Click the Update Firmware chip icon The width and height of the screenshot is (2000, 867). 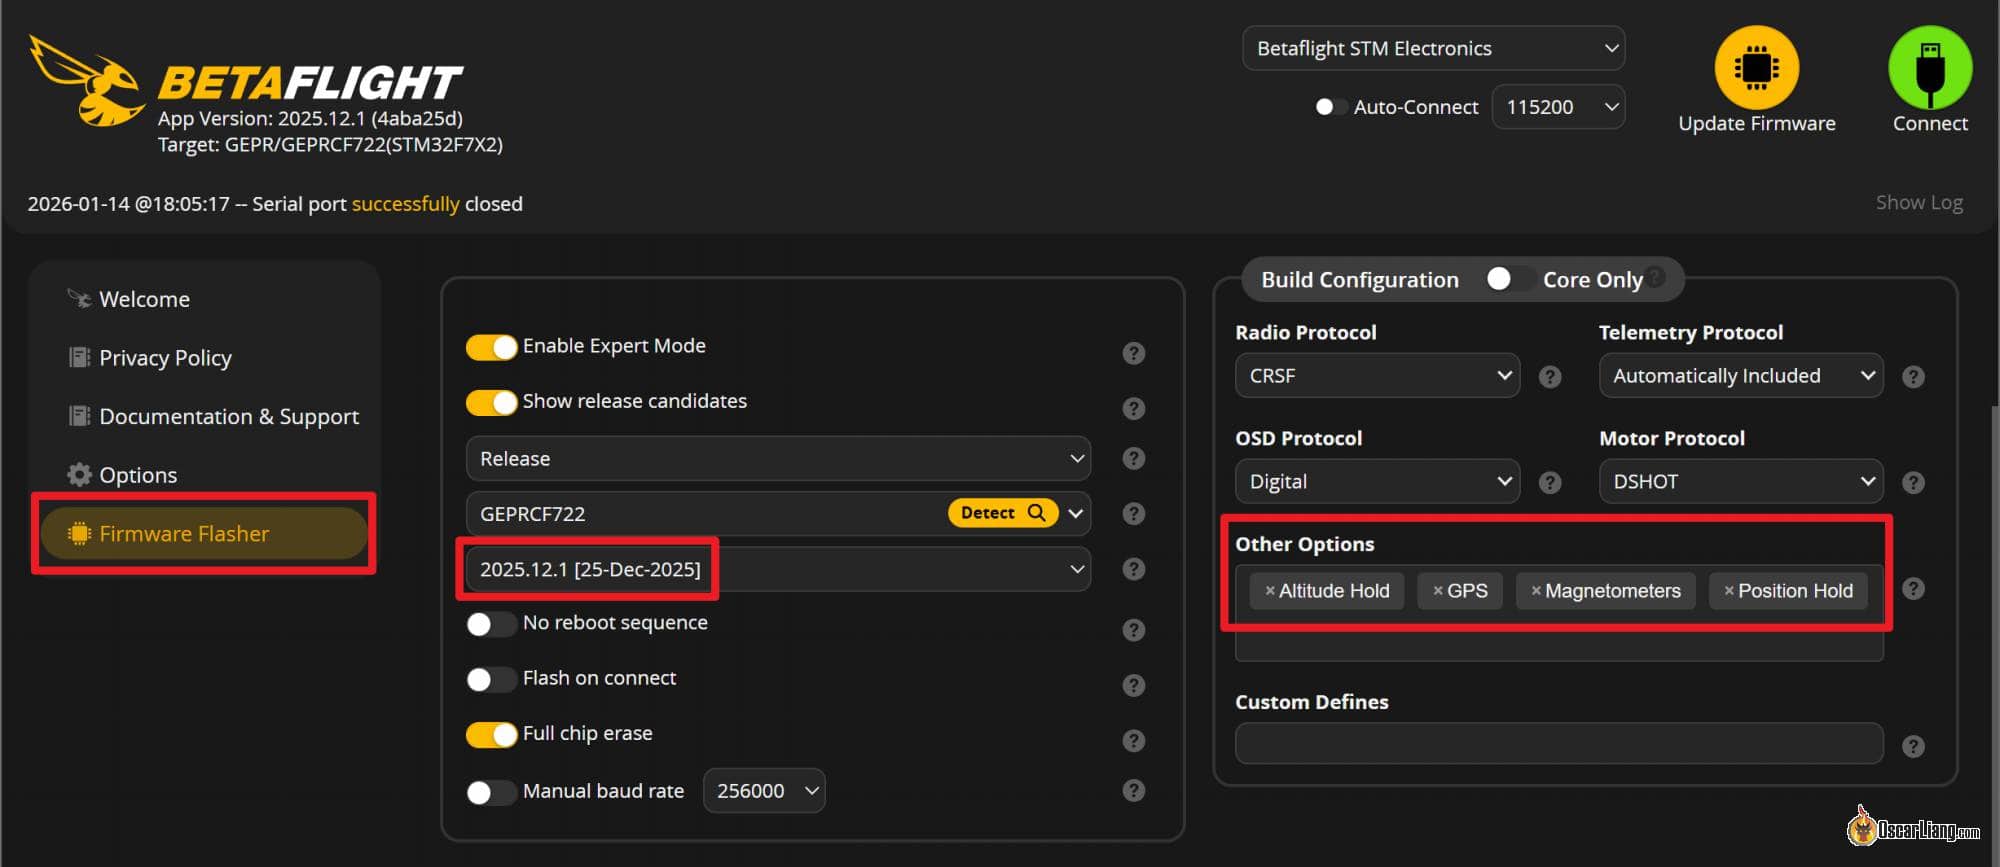coord(1756,67)
